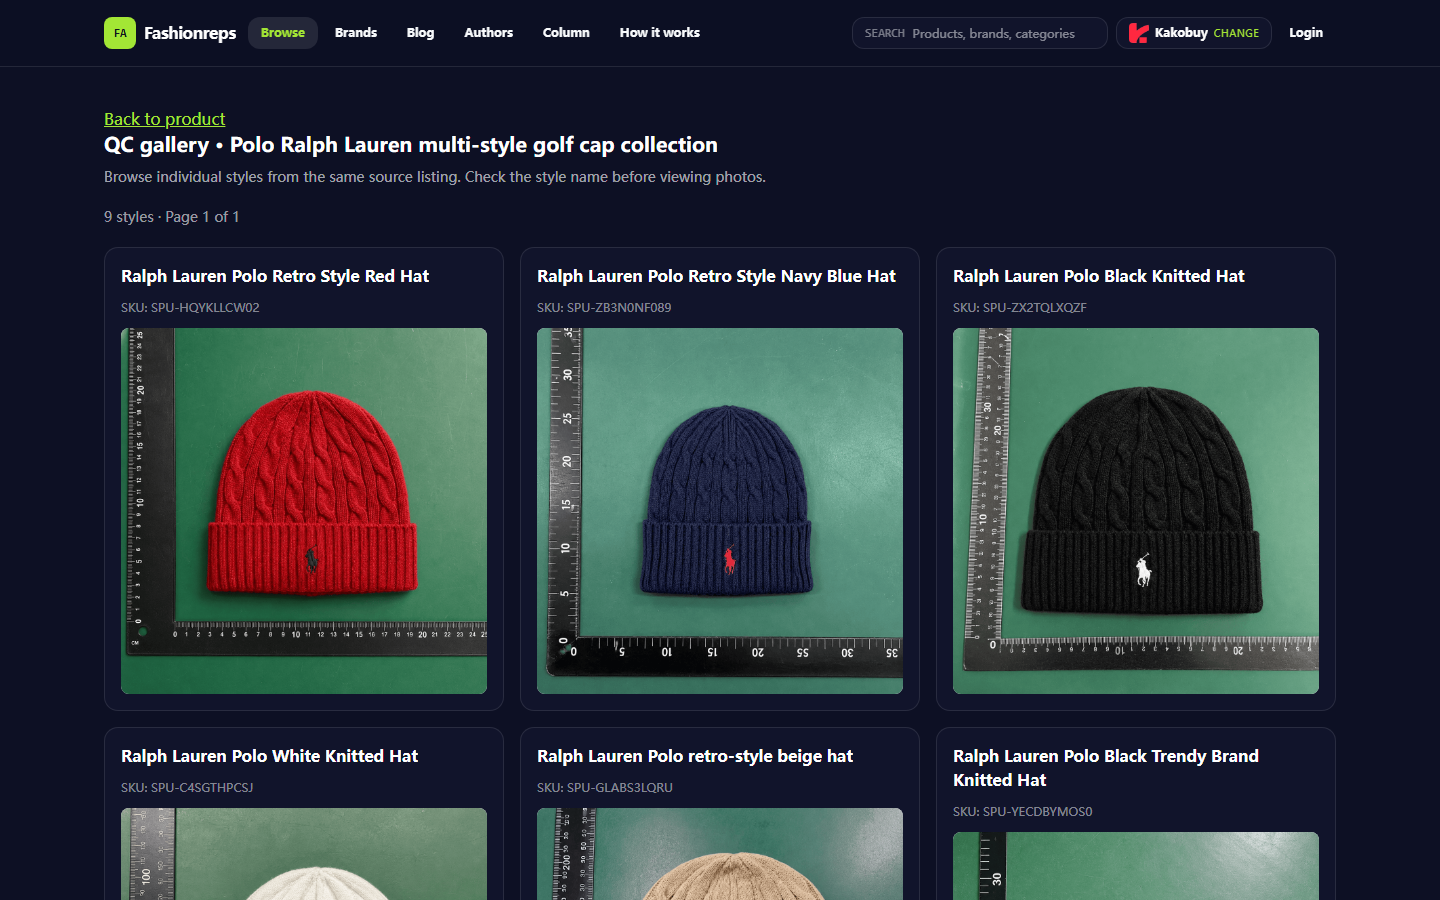Click the Ralph Lauren Polo Black Knitted Hat title
Image resolution: width=1440 pixels, height=900 pixels.
click(1099, 276)
